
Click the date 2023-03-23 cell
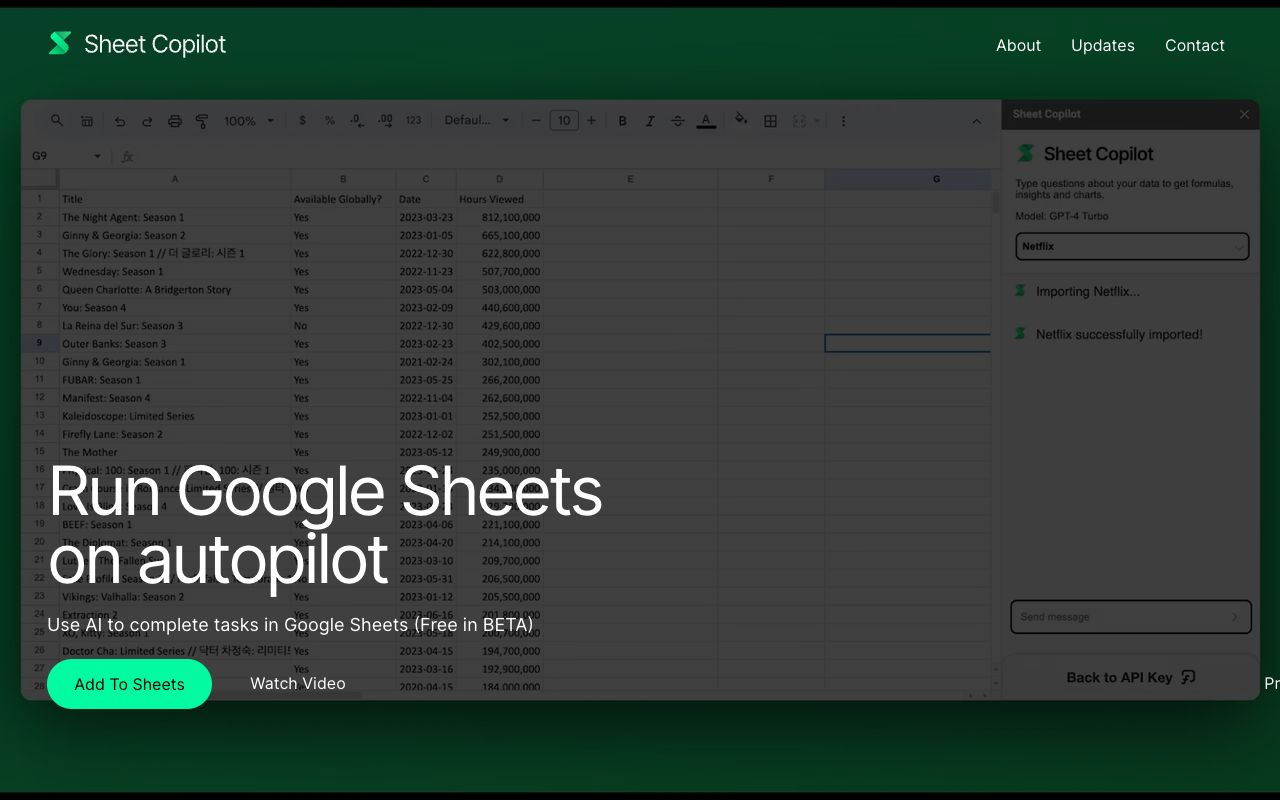click(426, 217)
